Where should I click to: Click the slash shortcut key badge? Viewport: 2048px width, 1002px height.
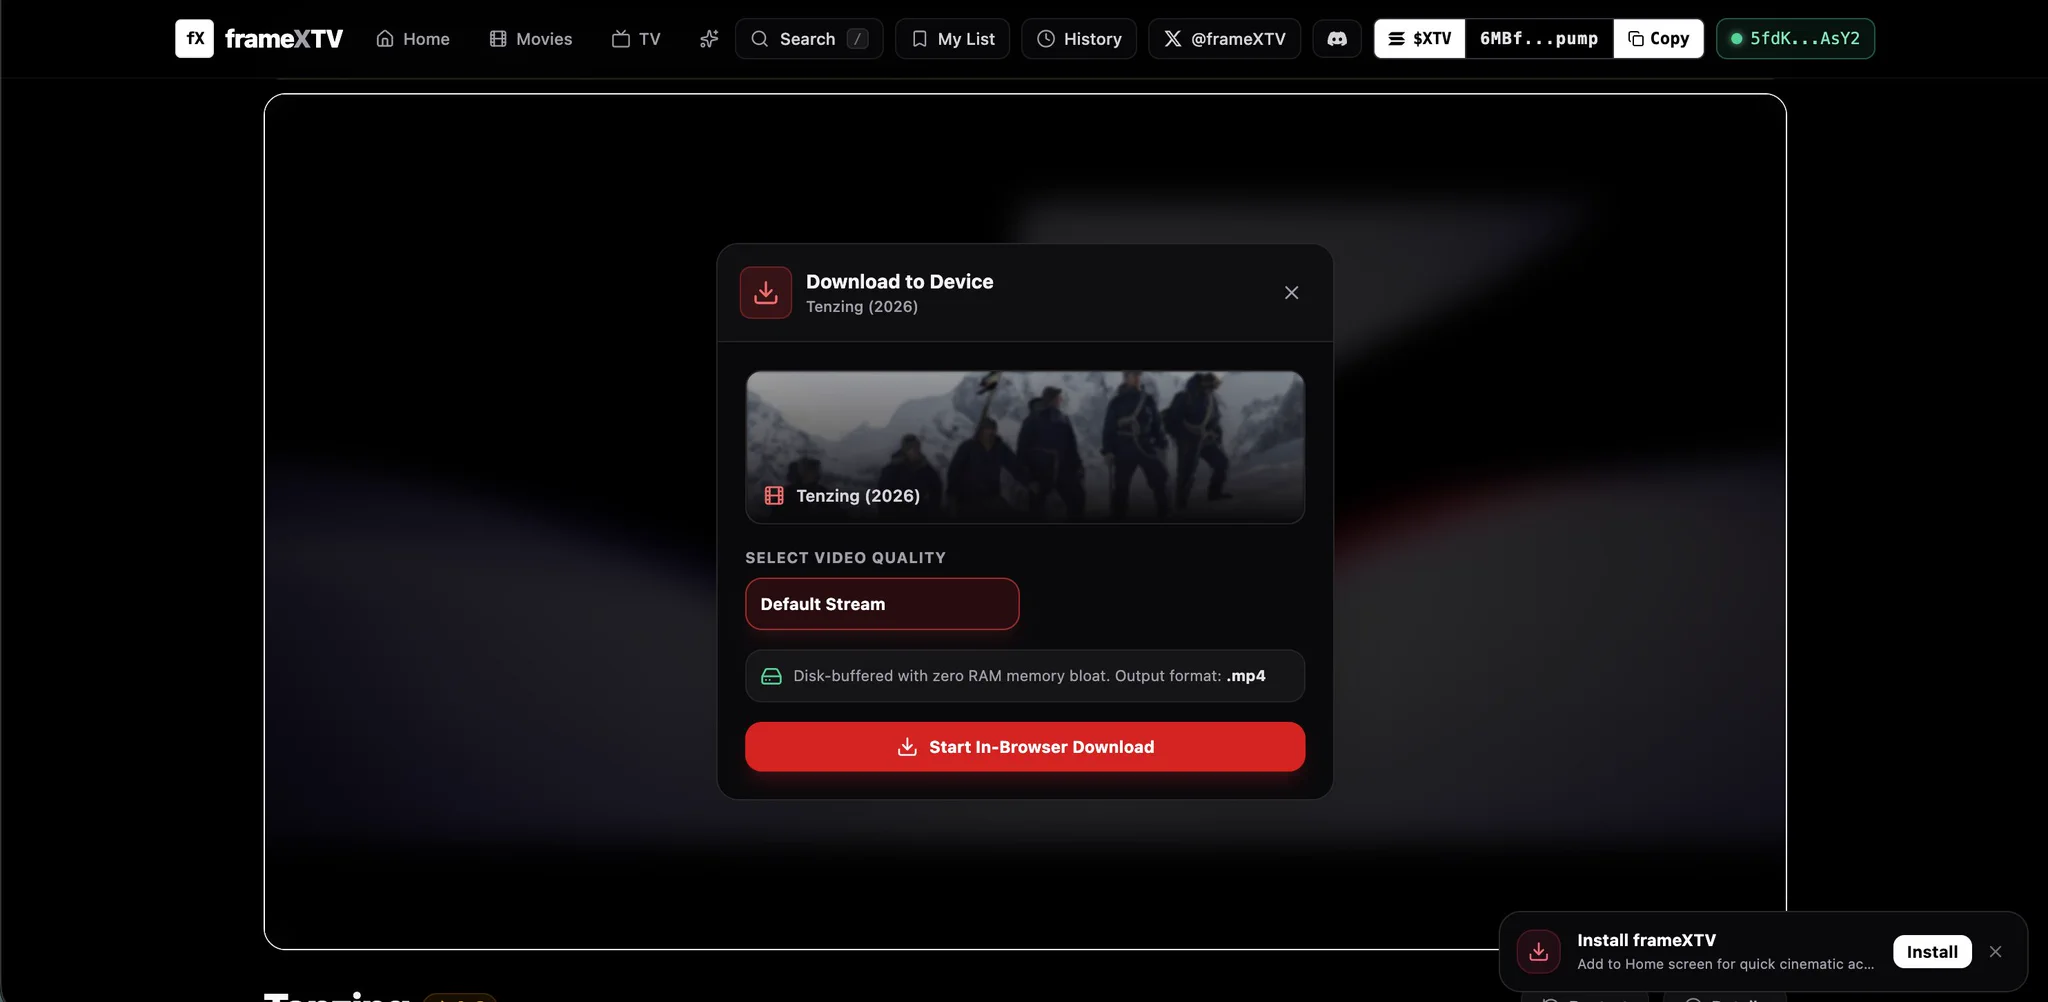pos(857,38)
